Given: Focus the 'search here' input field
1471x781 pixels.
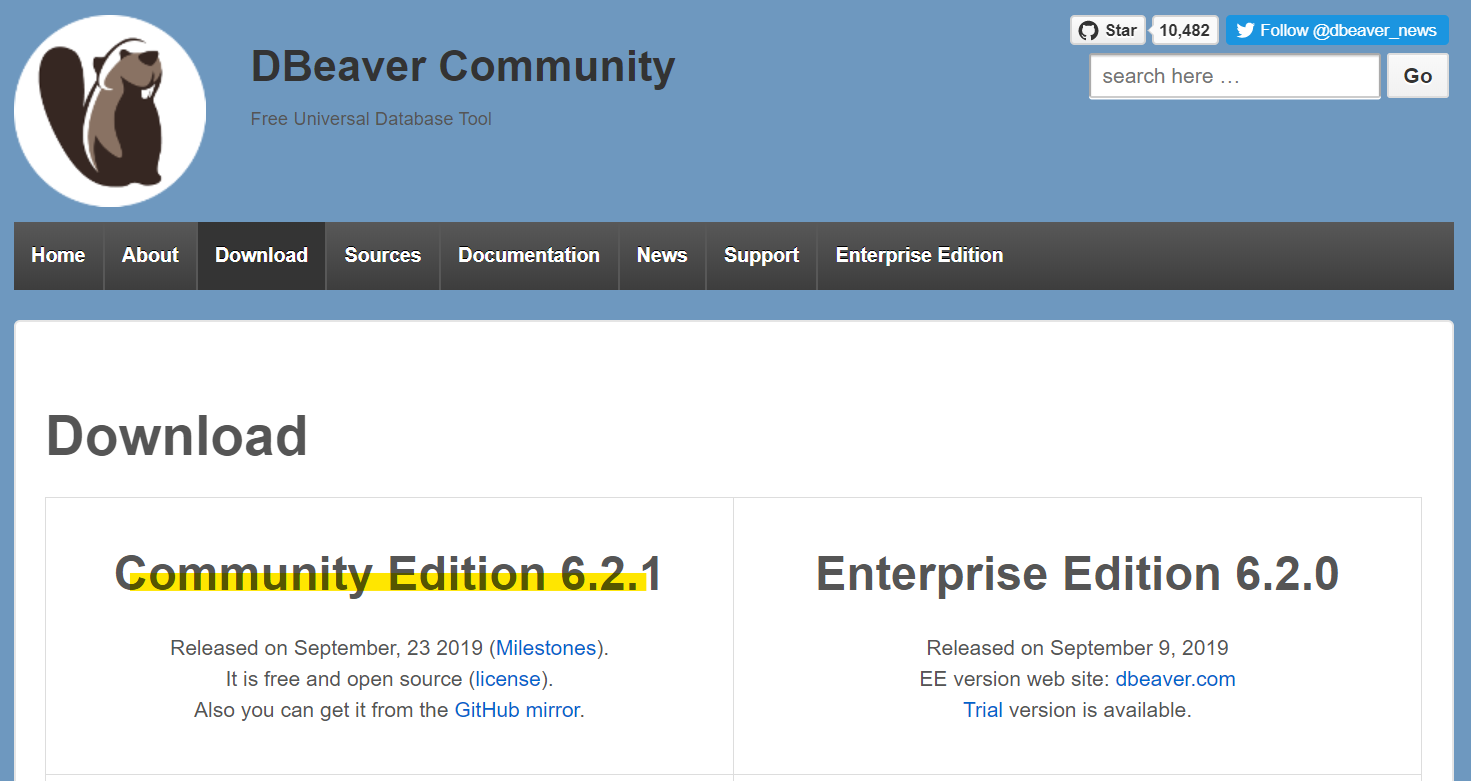Looking at the screenshot, I should [1235, 76].
